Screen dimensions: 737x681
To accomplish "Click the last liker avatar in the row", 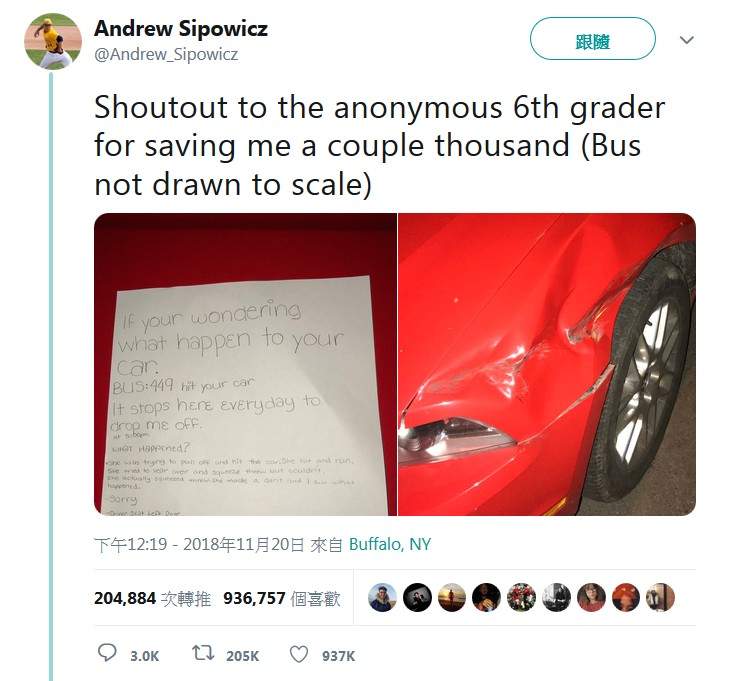I will pyautogui.click(x=660, y=598).
